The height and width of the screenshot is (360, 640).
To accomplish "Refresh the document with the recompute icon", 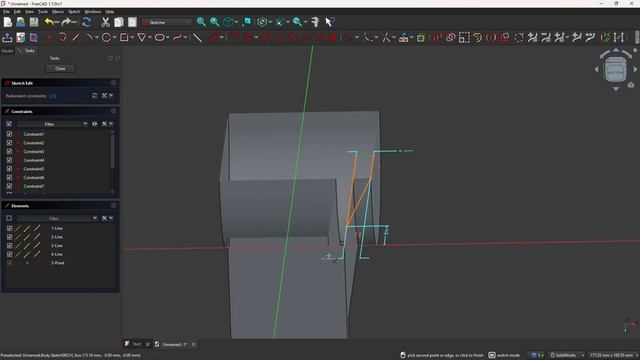I will pos(87,22).
